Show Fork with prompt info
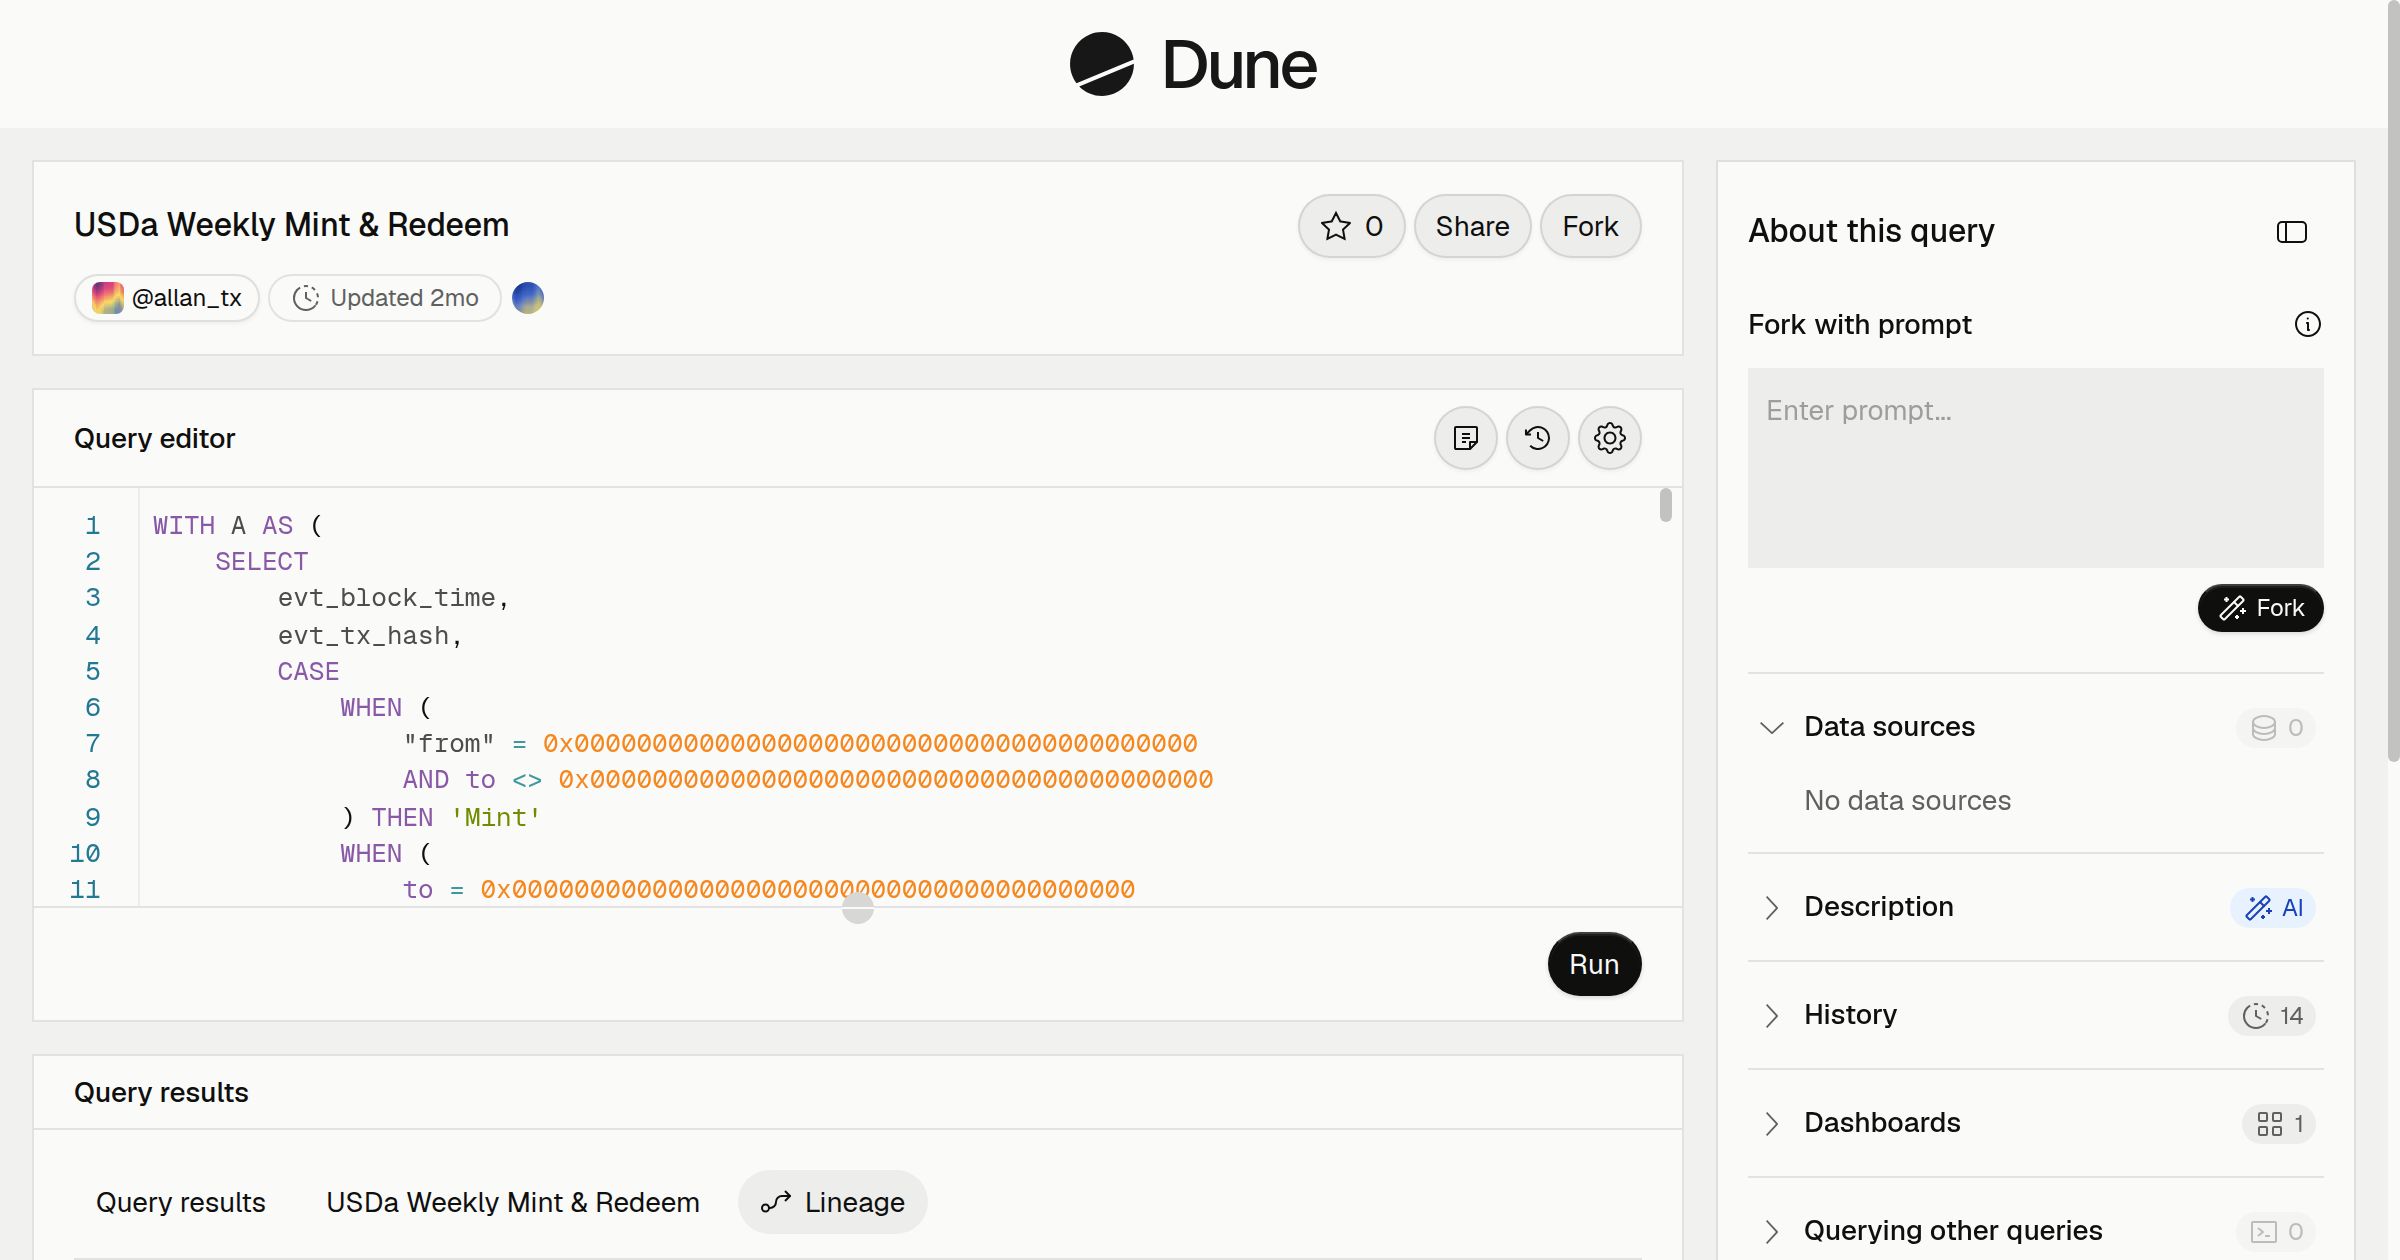The image size is (2400, 1260). pos(2308,324)
